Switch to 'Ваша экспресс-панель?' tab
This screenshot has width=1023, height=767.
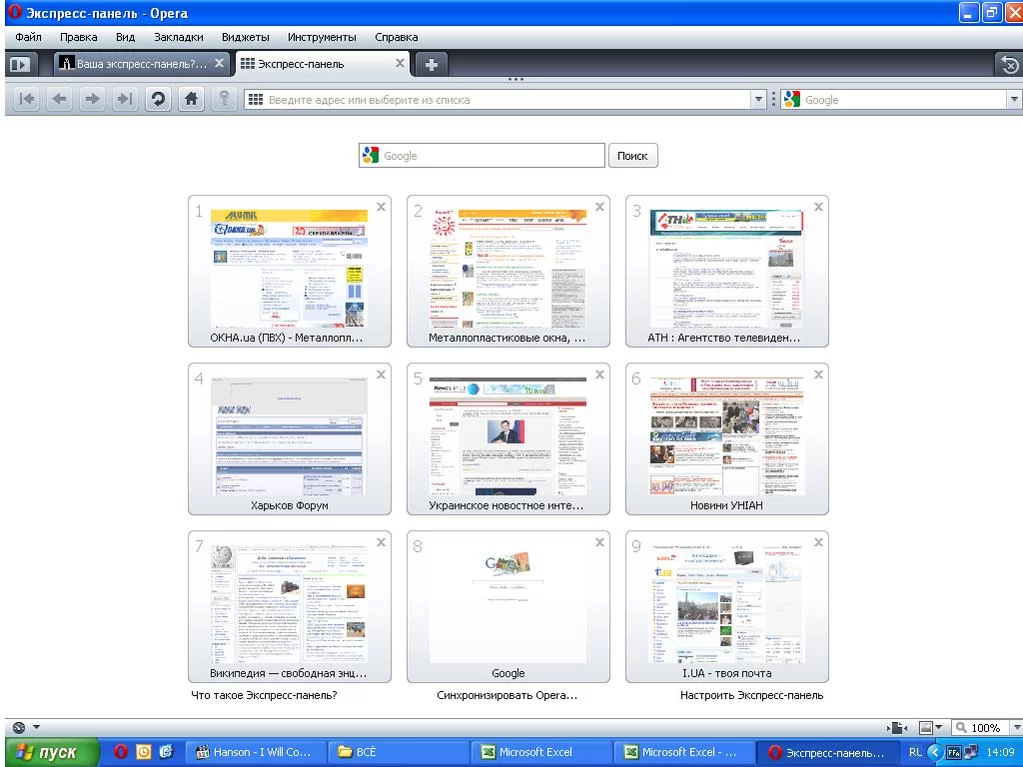tap(142, 64)
